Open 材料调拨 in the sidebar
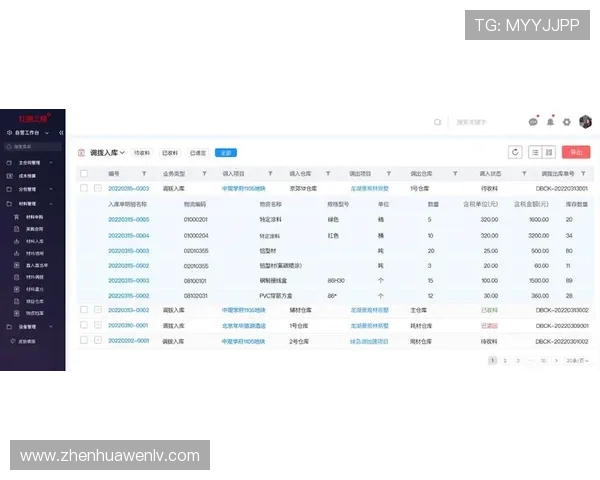The width and height of the screenshot is (600, 480). pyautogui.click(x=34, y=277)
